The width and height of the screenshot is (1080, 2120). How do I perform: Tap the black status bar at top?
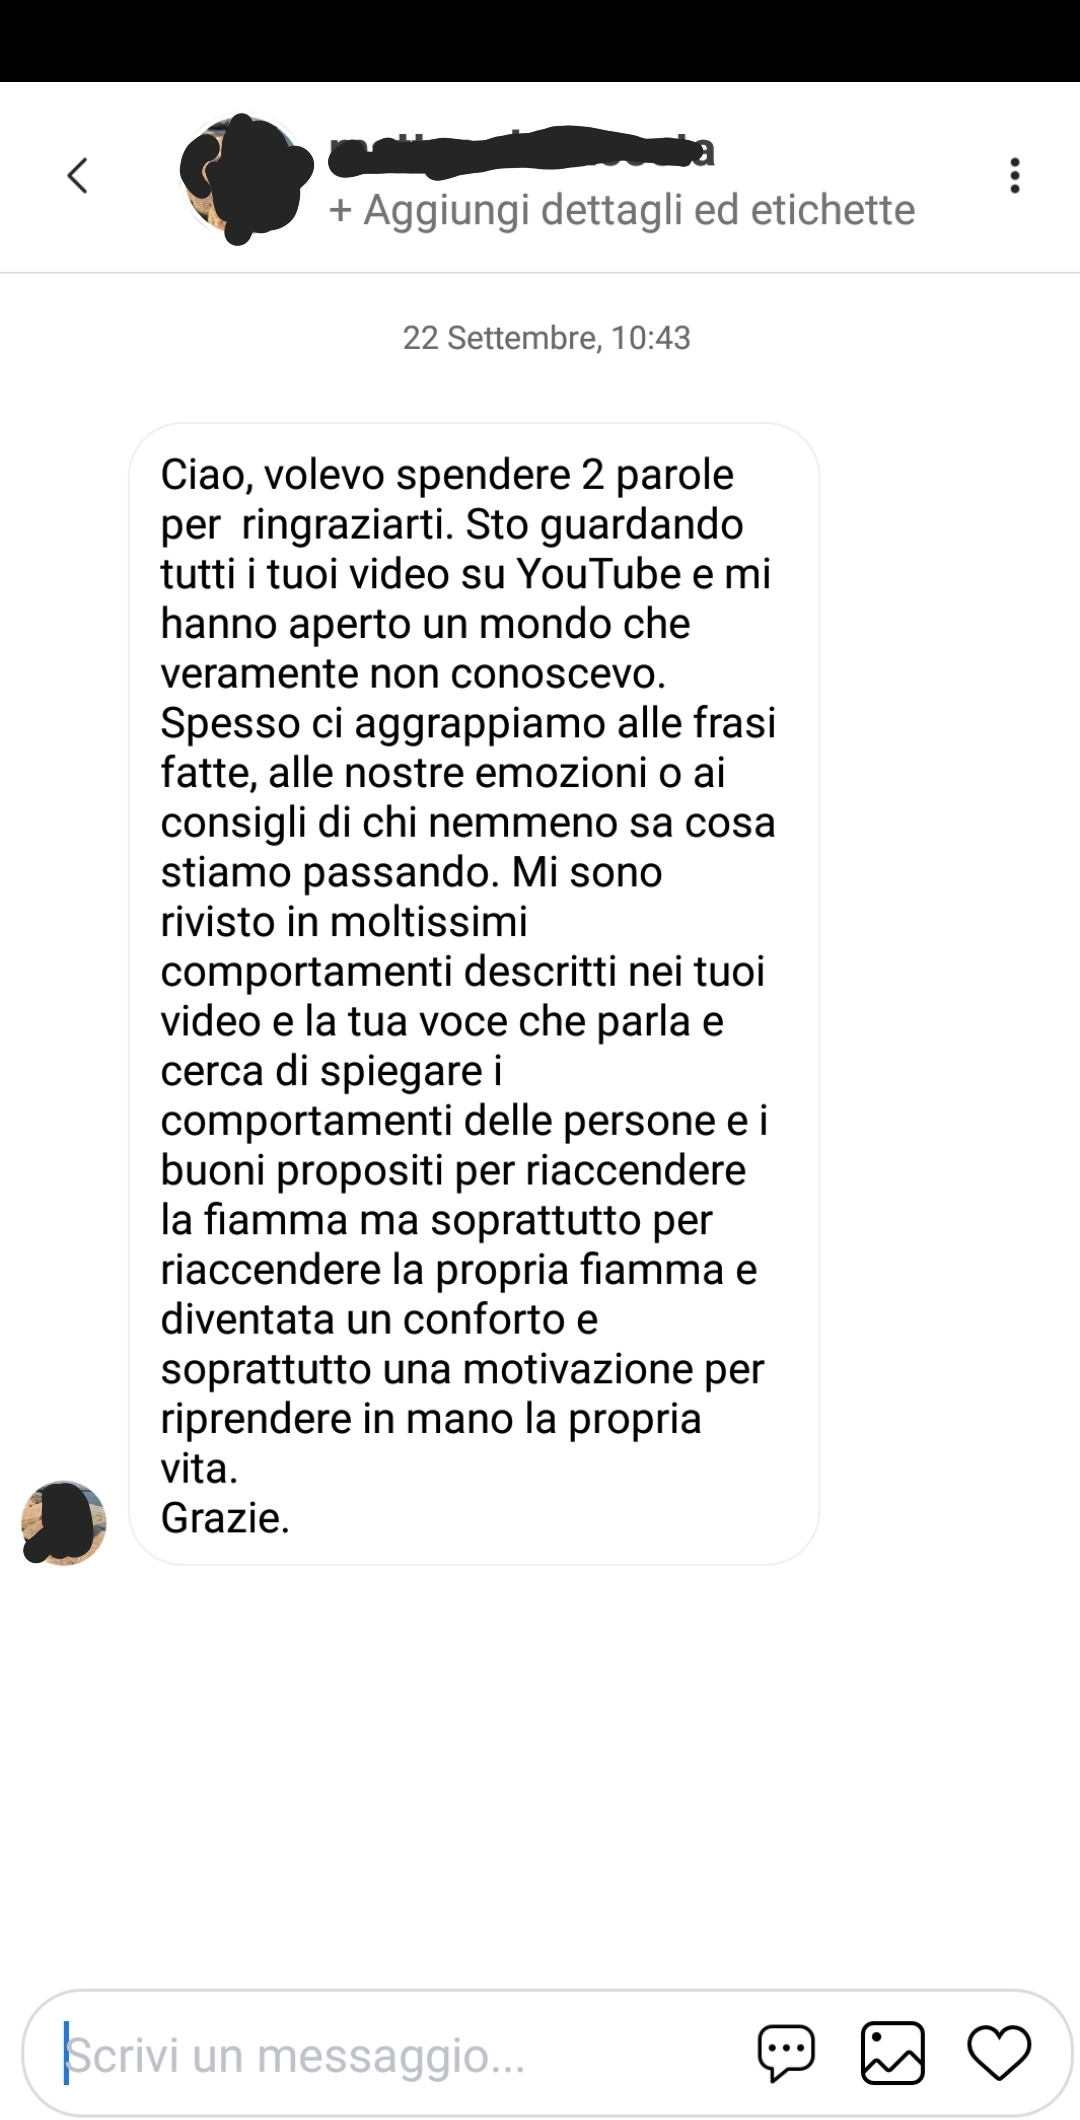click(540, 40)
